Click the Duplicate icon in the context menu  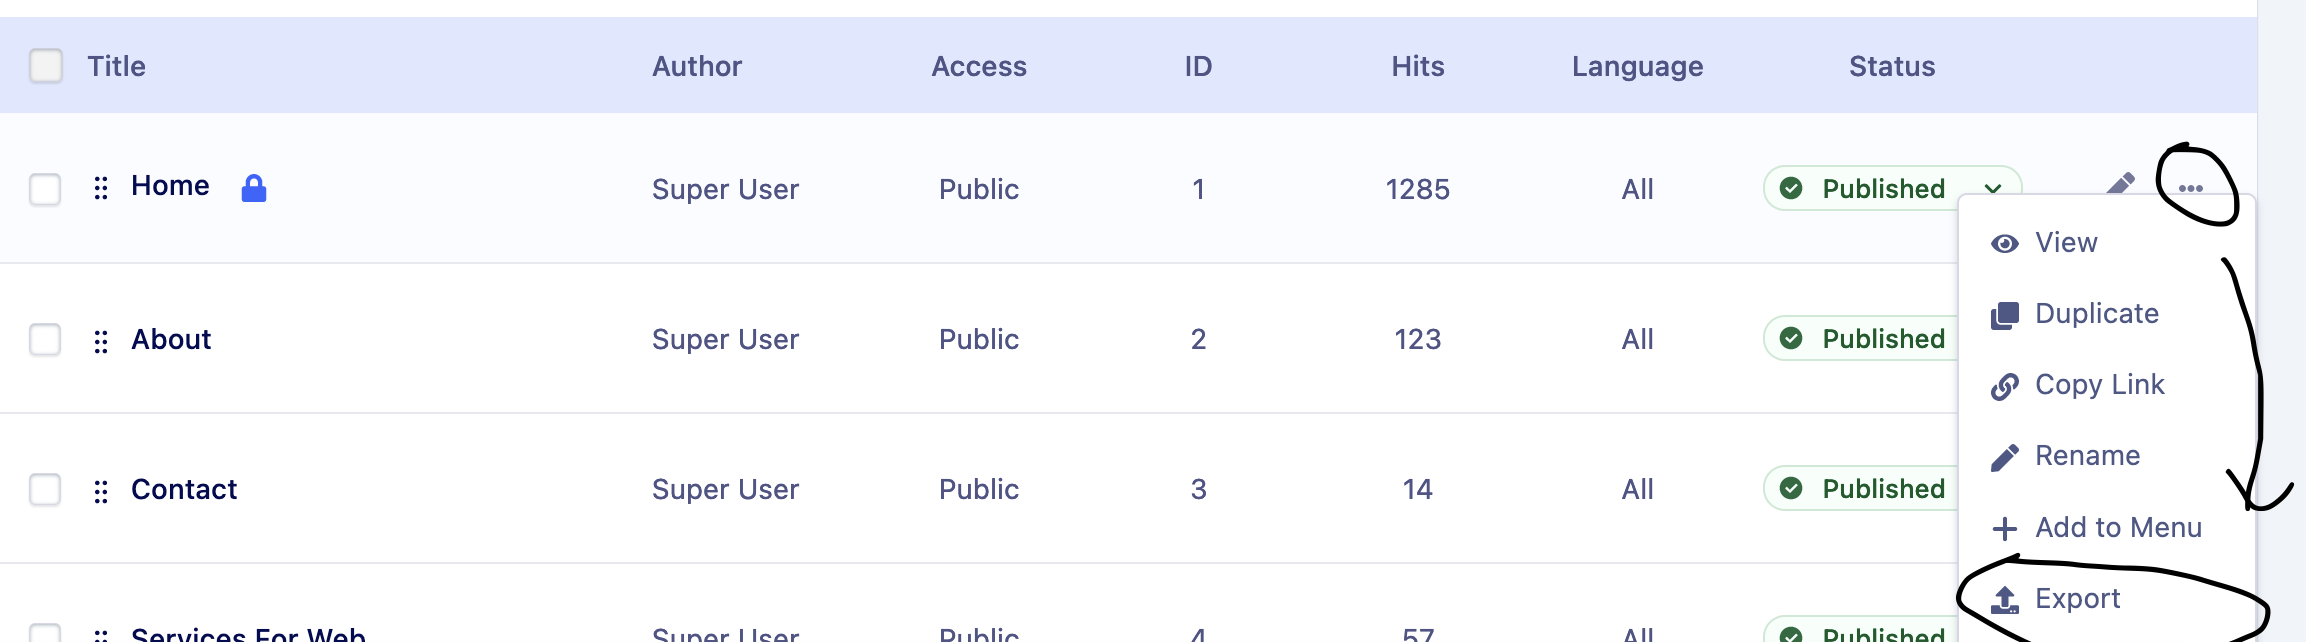click(2004, 316)
